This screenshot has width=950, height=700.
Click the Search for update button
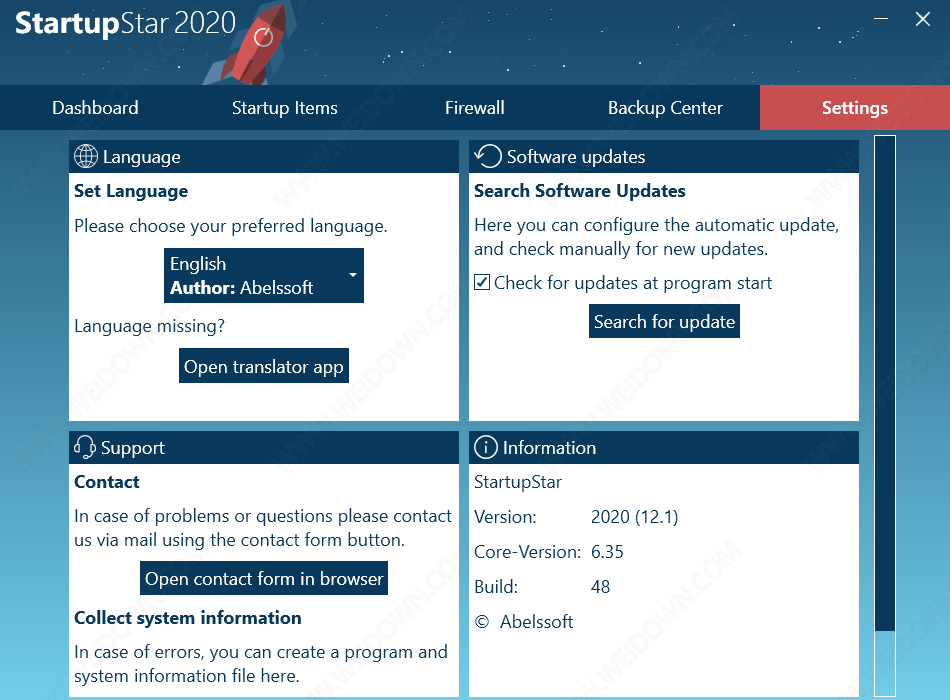pos(664,321)
